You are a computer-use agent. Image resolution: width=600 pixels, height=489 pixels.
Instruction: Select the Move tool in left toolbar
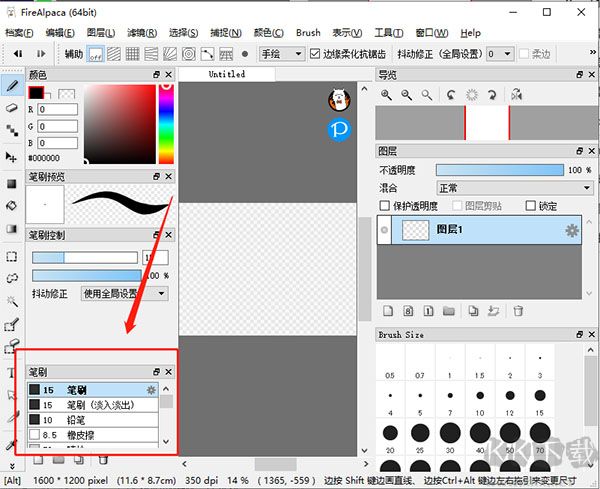(x=11, y=157)
